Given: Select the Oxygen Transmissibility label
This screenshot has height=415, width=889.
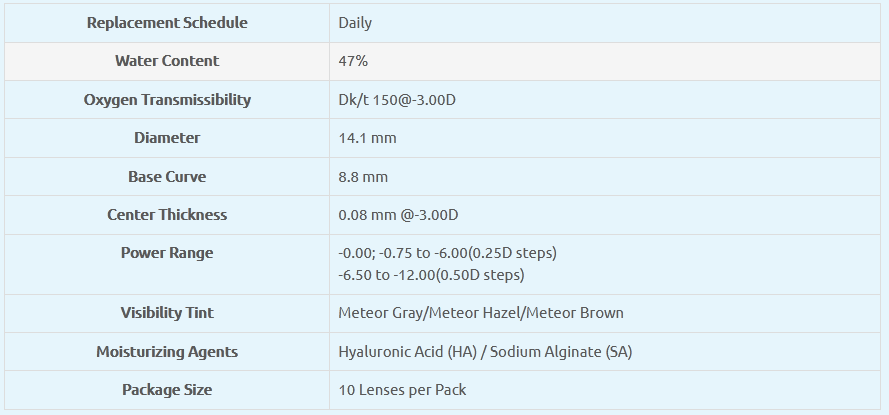Looking at the screenshot, I should [167, 100].
